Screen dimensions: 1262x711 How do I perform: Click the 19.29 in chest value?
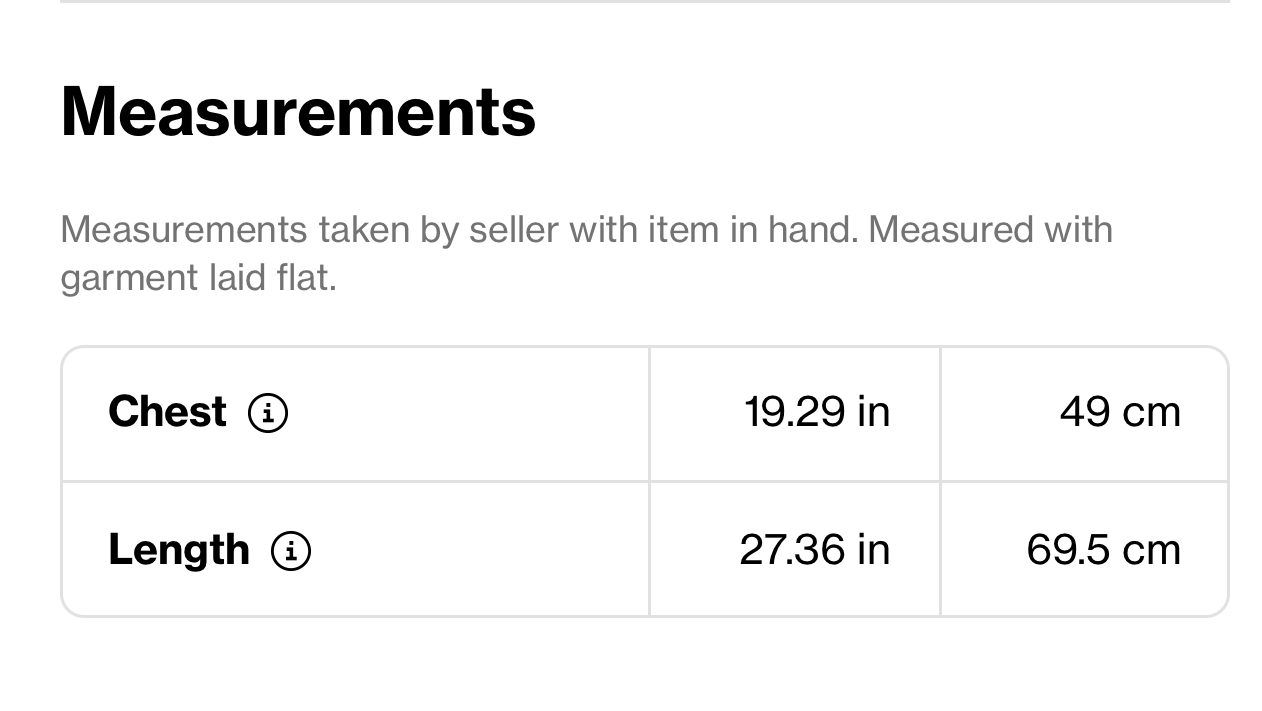817,412
